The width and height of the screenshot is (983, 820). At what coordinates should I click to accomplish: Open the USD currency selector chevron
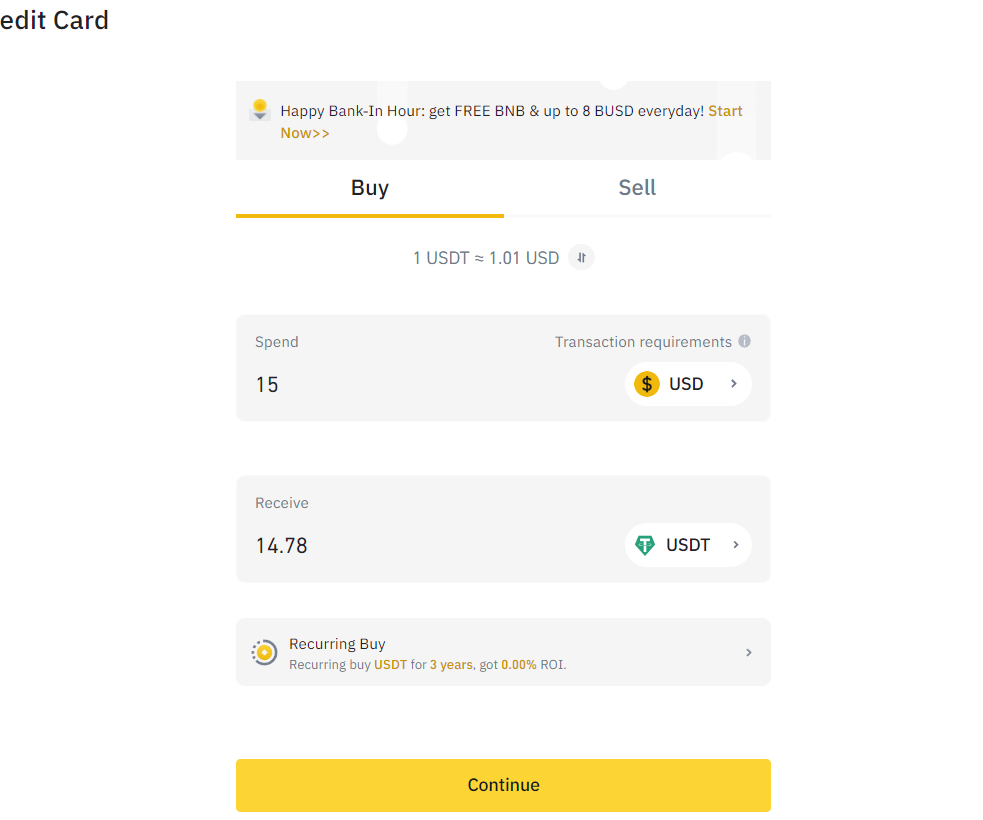[734, 384]
